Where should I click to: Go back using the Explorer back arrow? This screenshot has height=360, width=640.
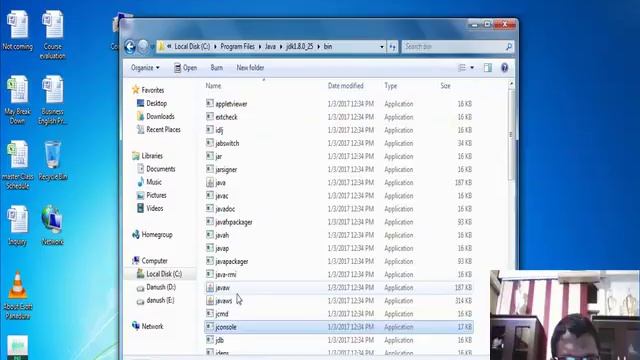(130, 47)
